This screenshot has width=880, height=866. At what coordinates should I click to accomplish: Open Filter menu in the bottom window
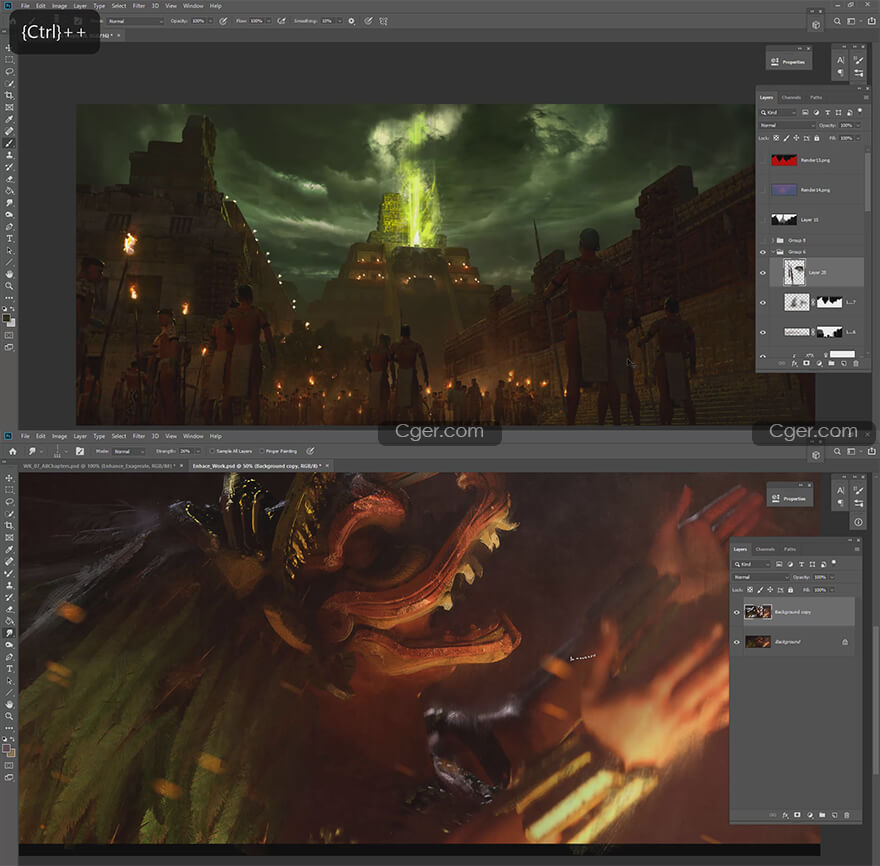click(x=139, y=436)
